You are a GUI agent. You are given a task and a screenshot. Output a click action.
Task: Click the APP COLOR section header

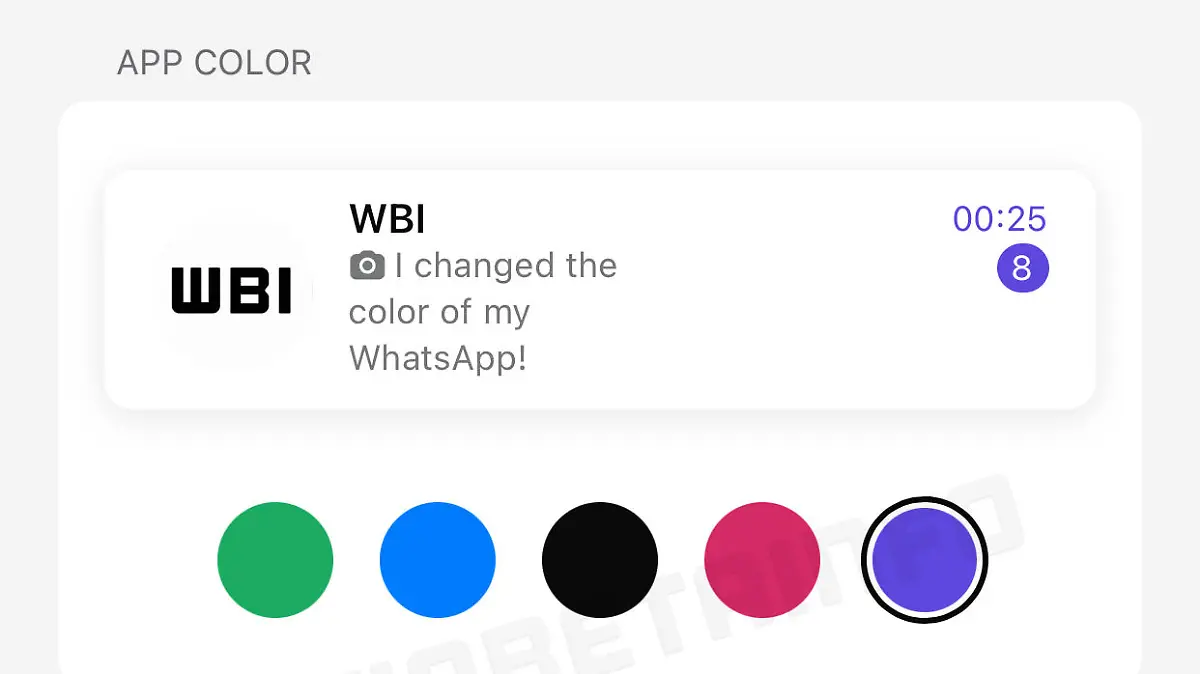pyautogui.click(x=214, y=63)
